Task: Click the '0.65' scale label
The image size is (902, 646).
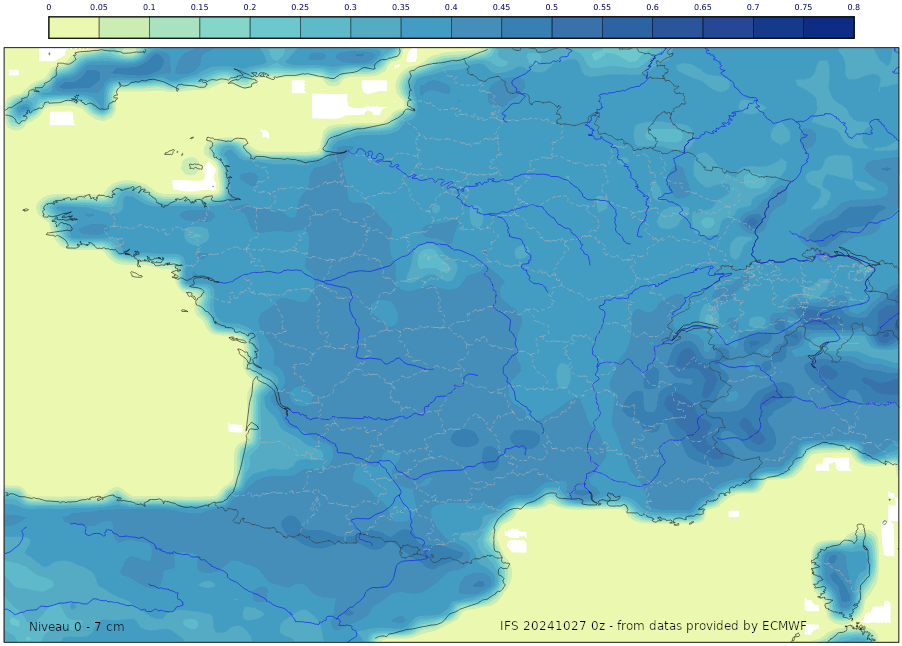Action: [x=703, y=7]
